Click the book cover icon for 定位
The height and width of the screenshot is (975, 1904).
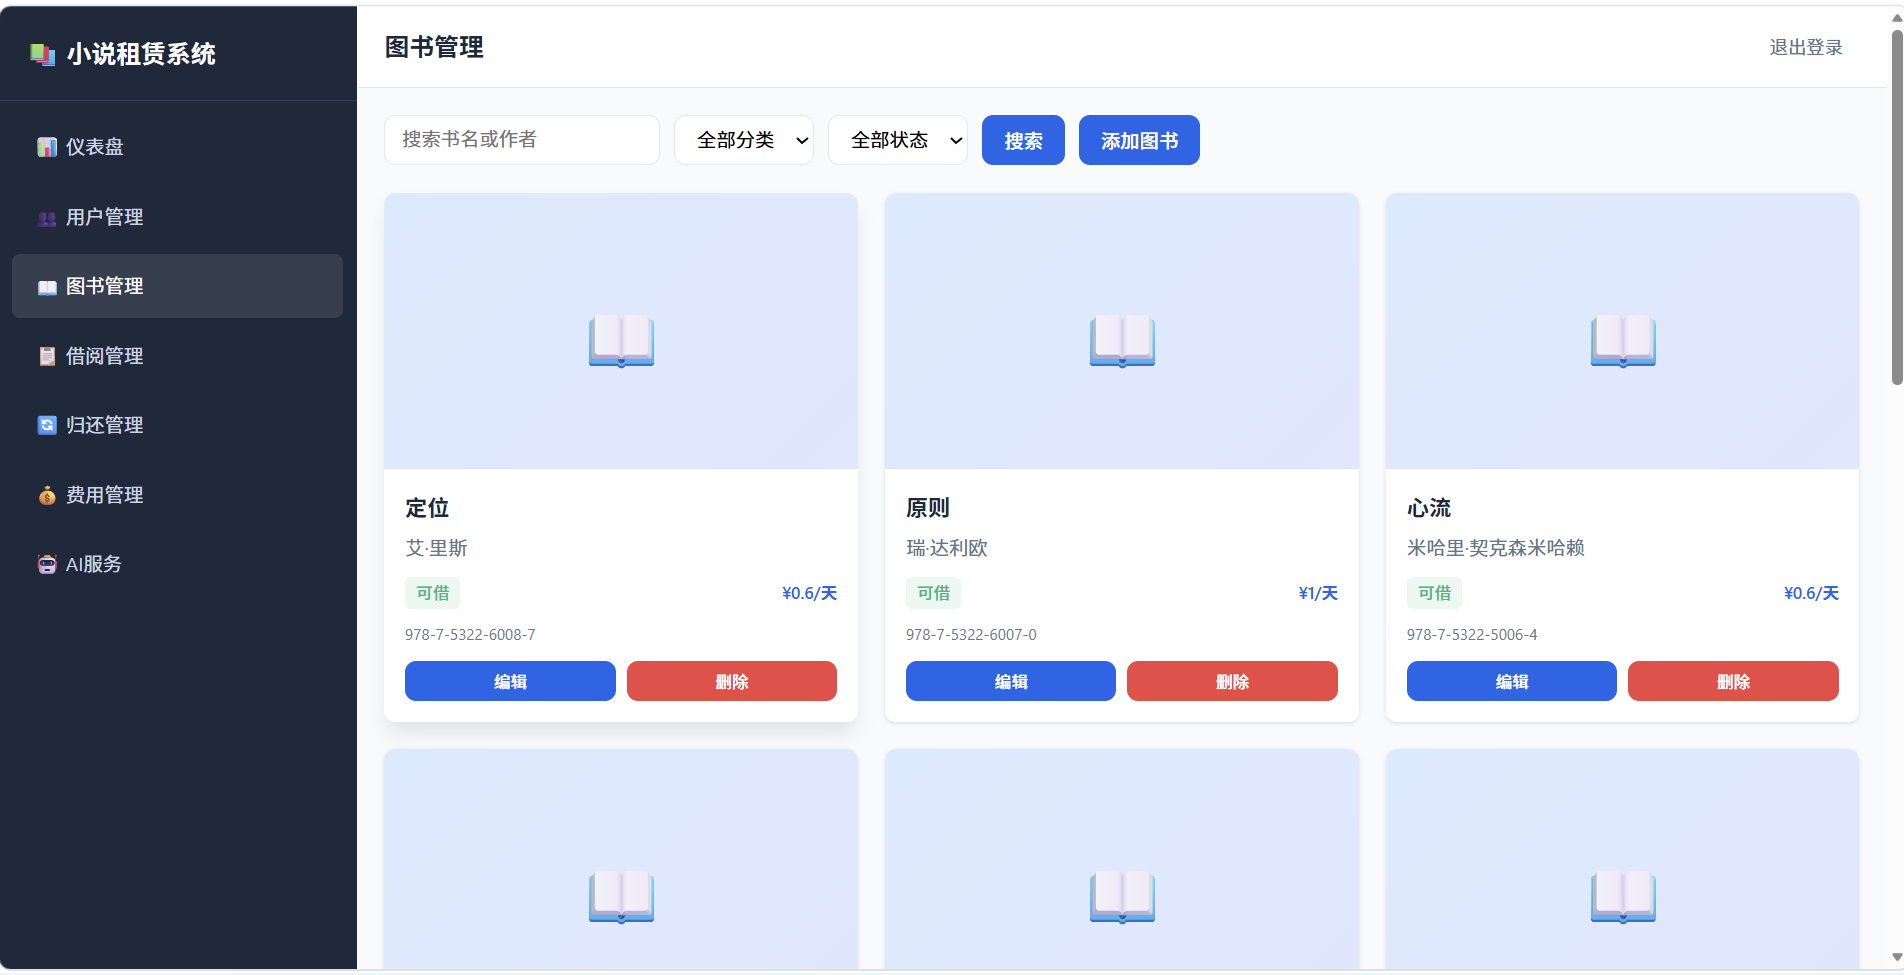[621, 341]
